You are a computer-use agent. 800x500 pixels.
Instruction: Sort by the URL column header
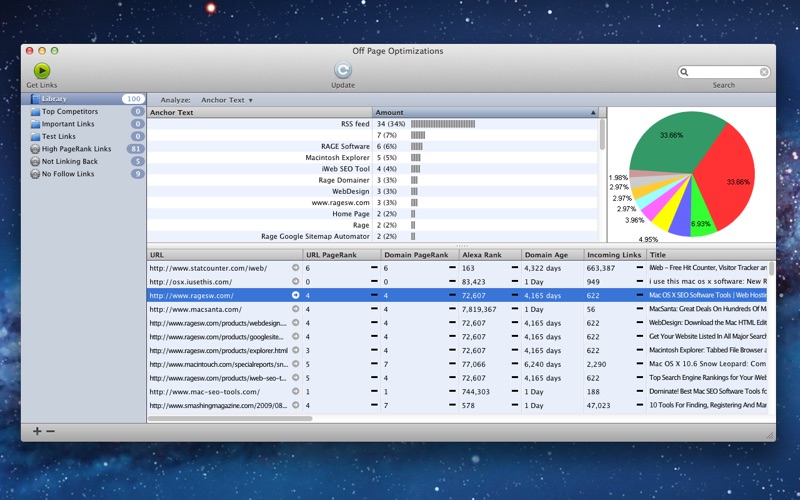pyautogui.click(x=224, y=255)
